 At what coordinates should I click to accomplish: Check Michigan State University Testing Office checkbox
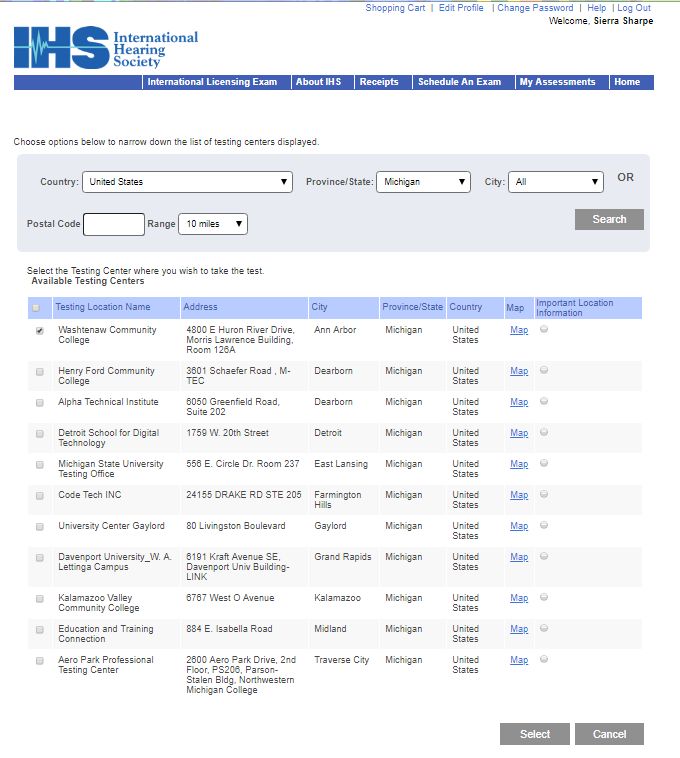click(x=40, y=465)
